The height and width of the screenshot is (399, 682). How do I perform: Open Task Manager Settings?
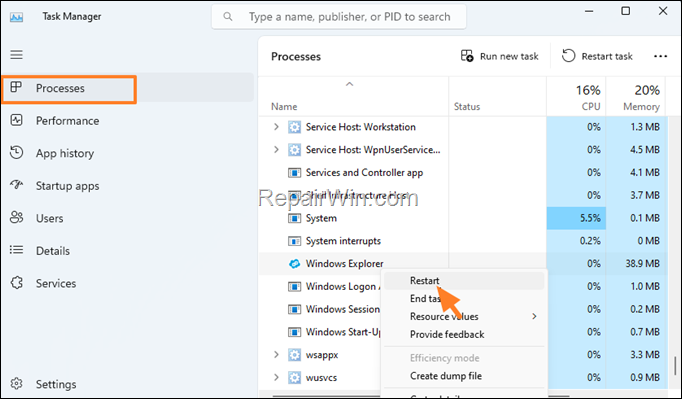[x=56, y=384]
